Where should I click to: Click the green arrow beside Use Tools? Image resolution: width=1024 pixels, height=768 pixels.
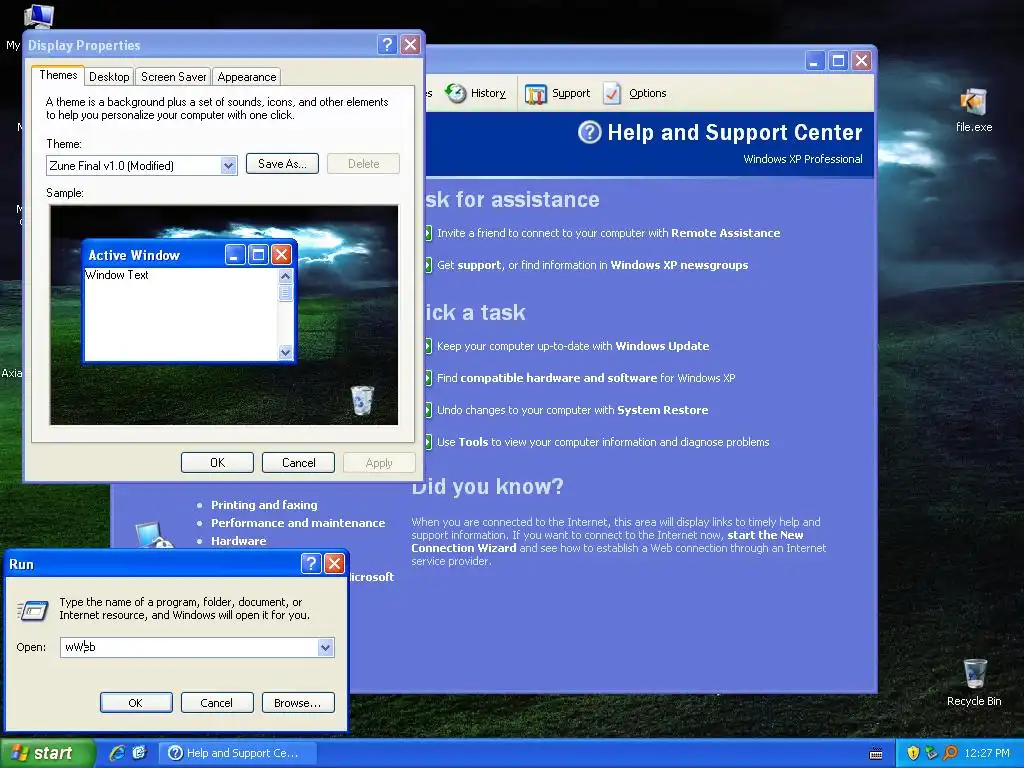pyautogui.click(x=428, y=442)
